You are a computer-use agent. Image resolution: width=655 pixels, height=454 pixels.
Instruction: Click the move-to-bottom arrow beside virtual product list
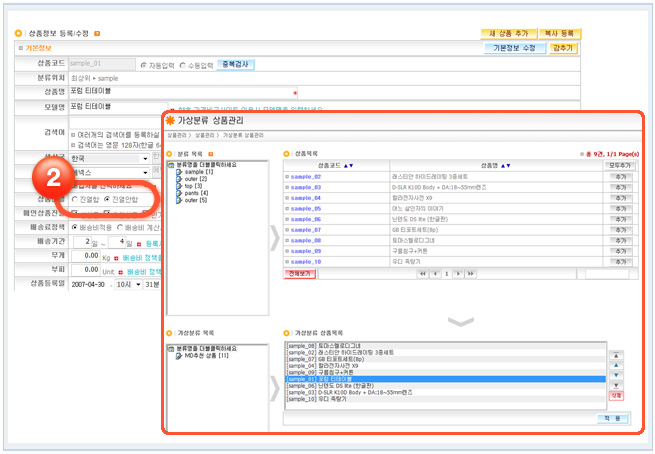click(615, 384)
